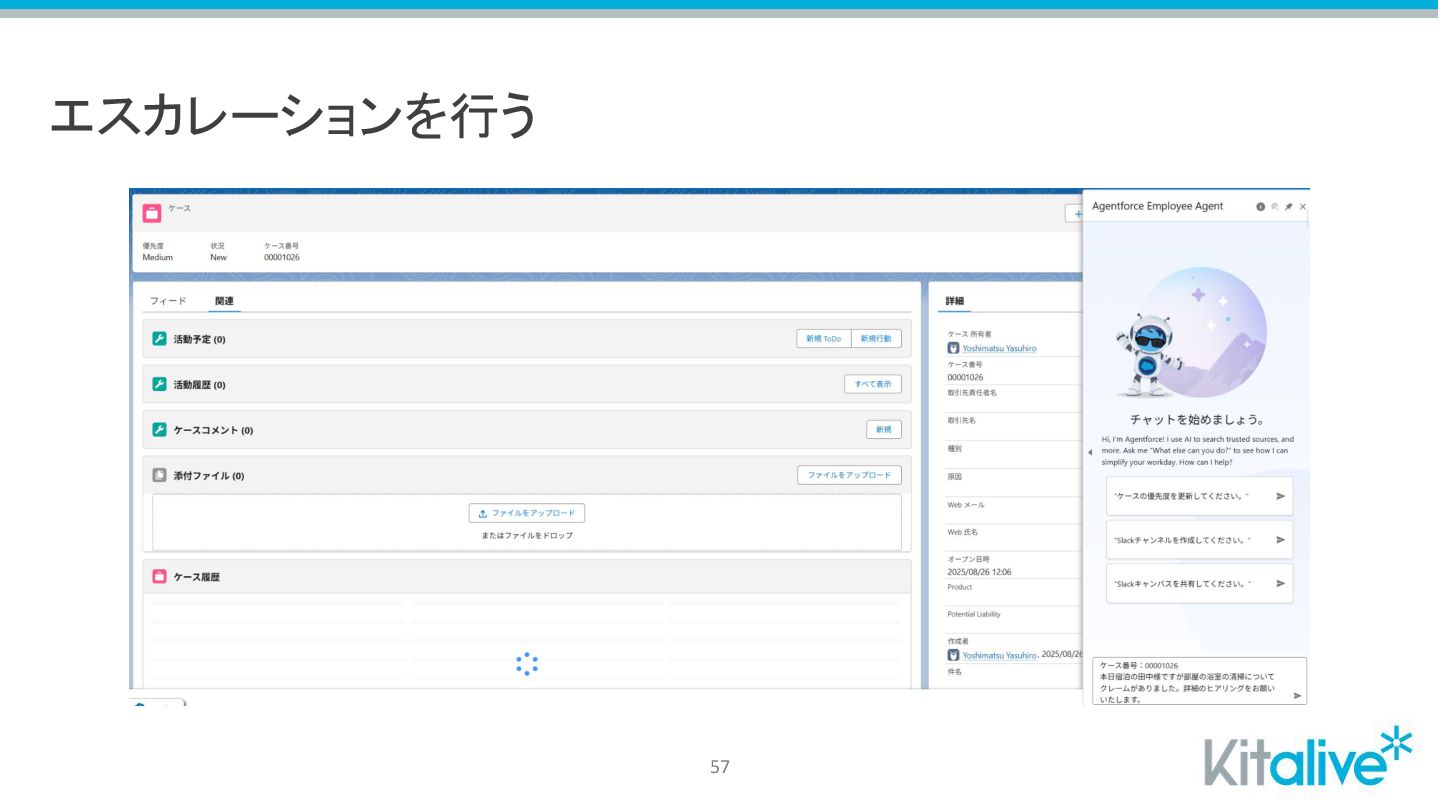
Task: Click the Web 氏名 field label
Action: tap(963, 532)
